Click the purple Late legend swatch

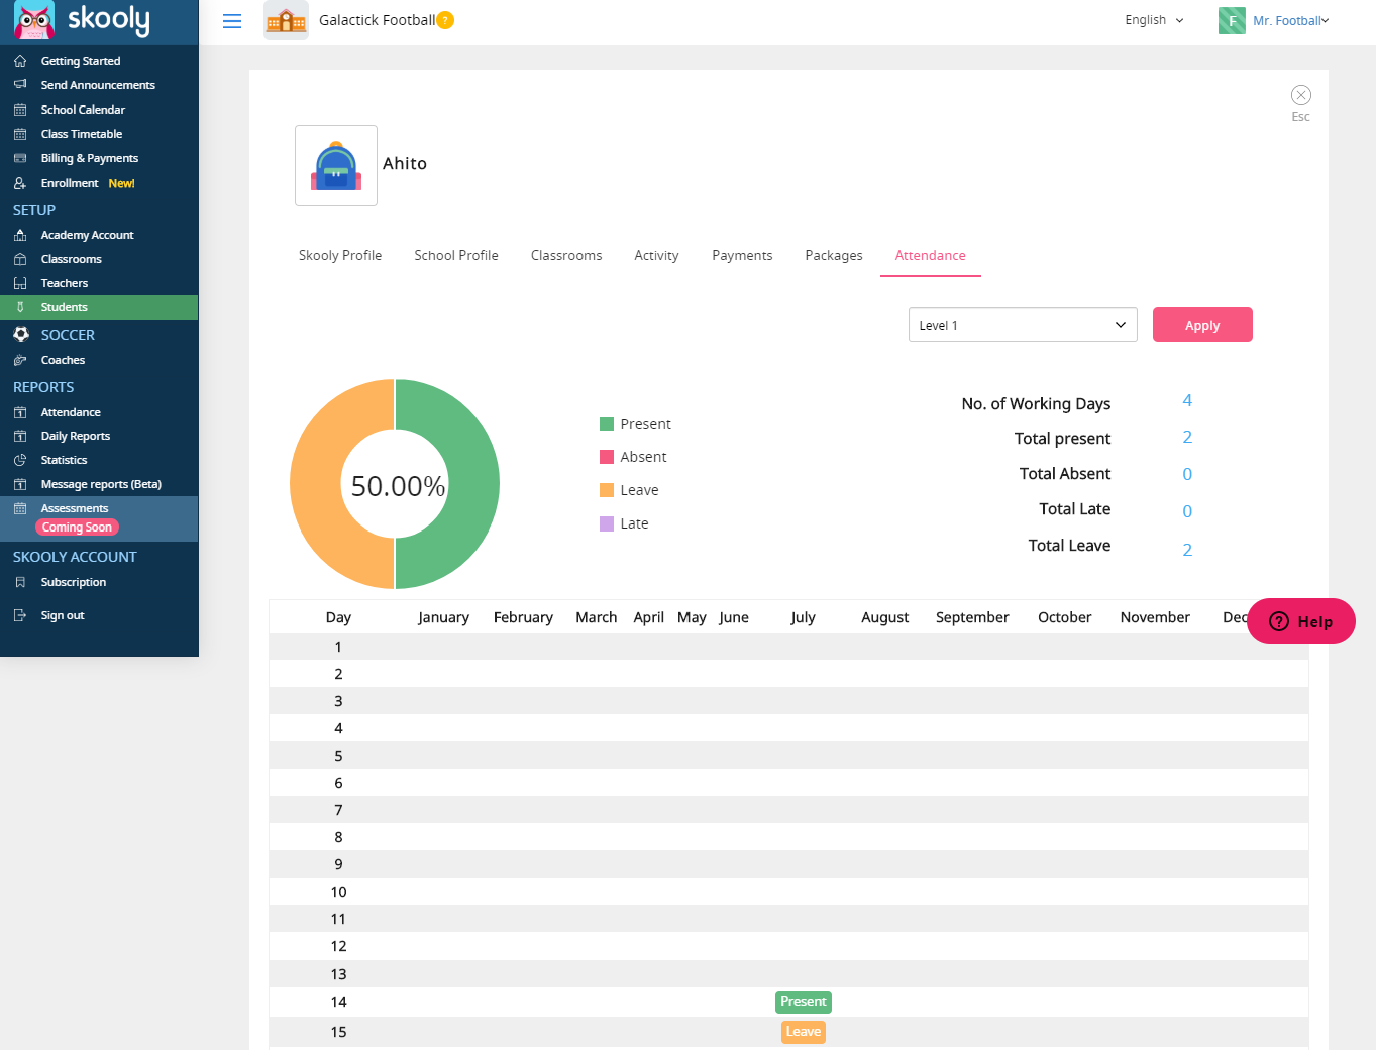(607, 524)
